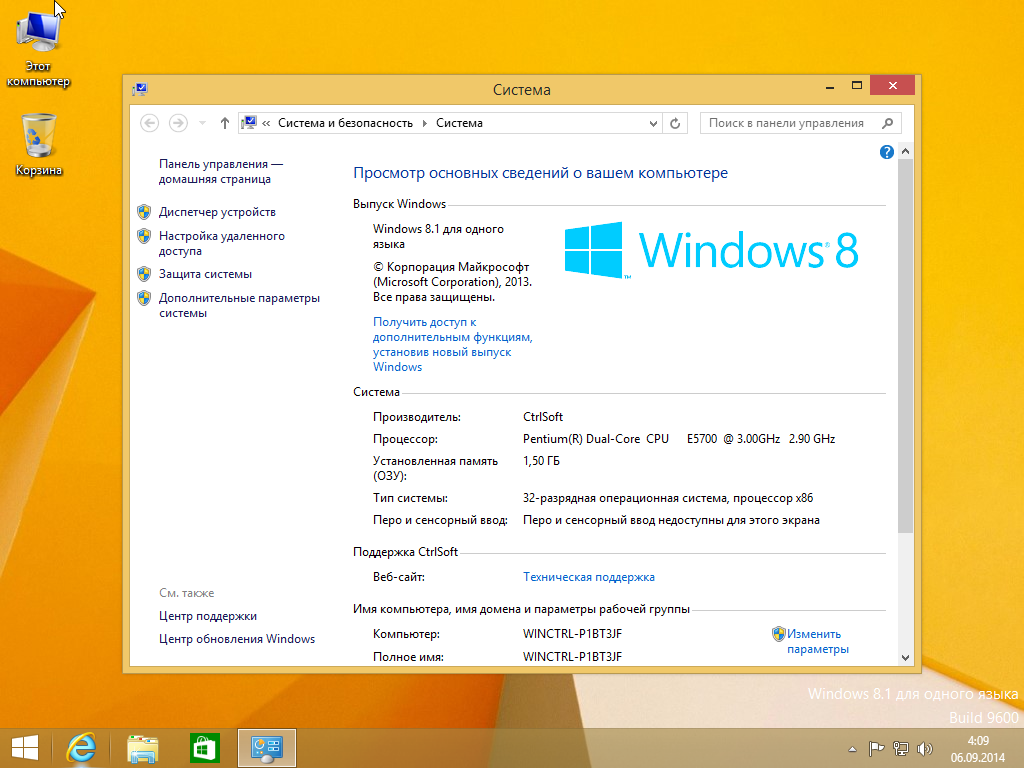Open Windows Store from taskbar
1024x768 pixels.
204,748
